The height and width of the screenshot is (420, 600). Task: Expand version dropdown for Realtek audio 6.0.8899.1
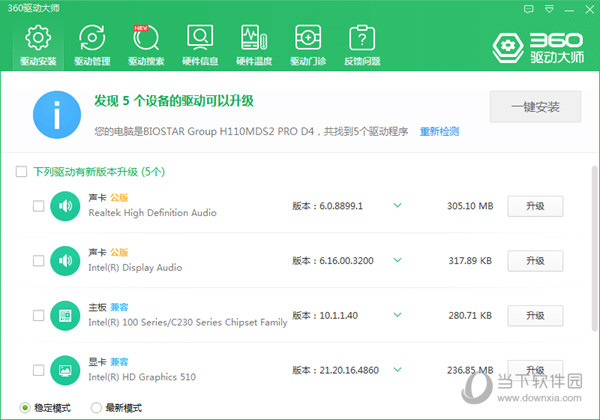397,206
